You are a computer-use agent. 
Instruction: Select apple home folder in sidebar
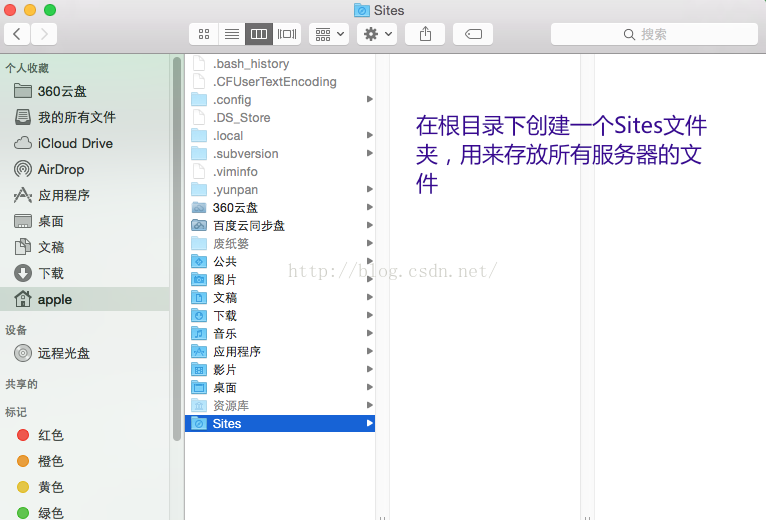pyautogui.click(x=85, y=299)
